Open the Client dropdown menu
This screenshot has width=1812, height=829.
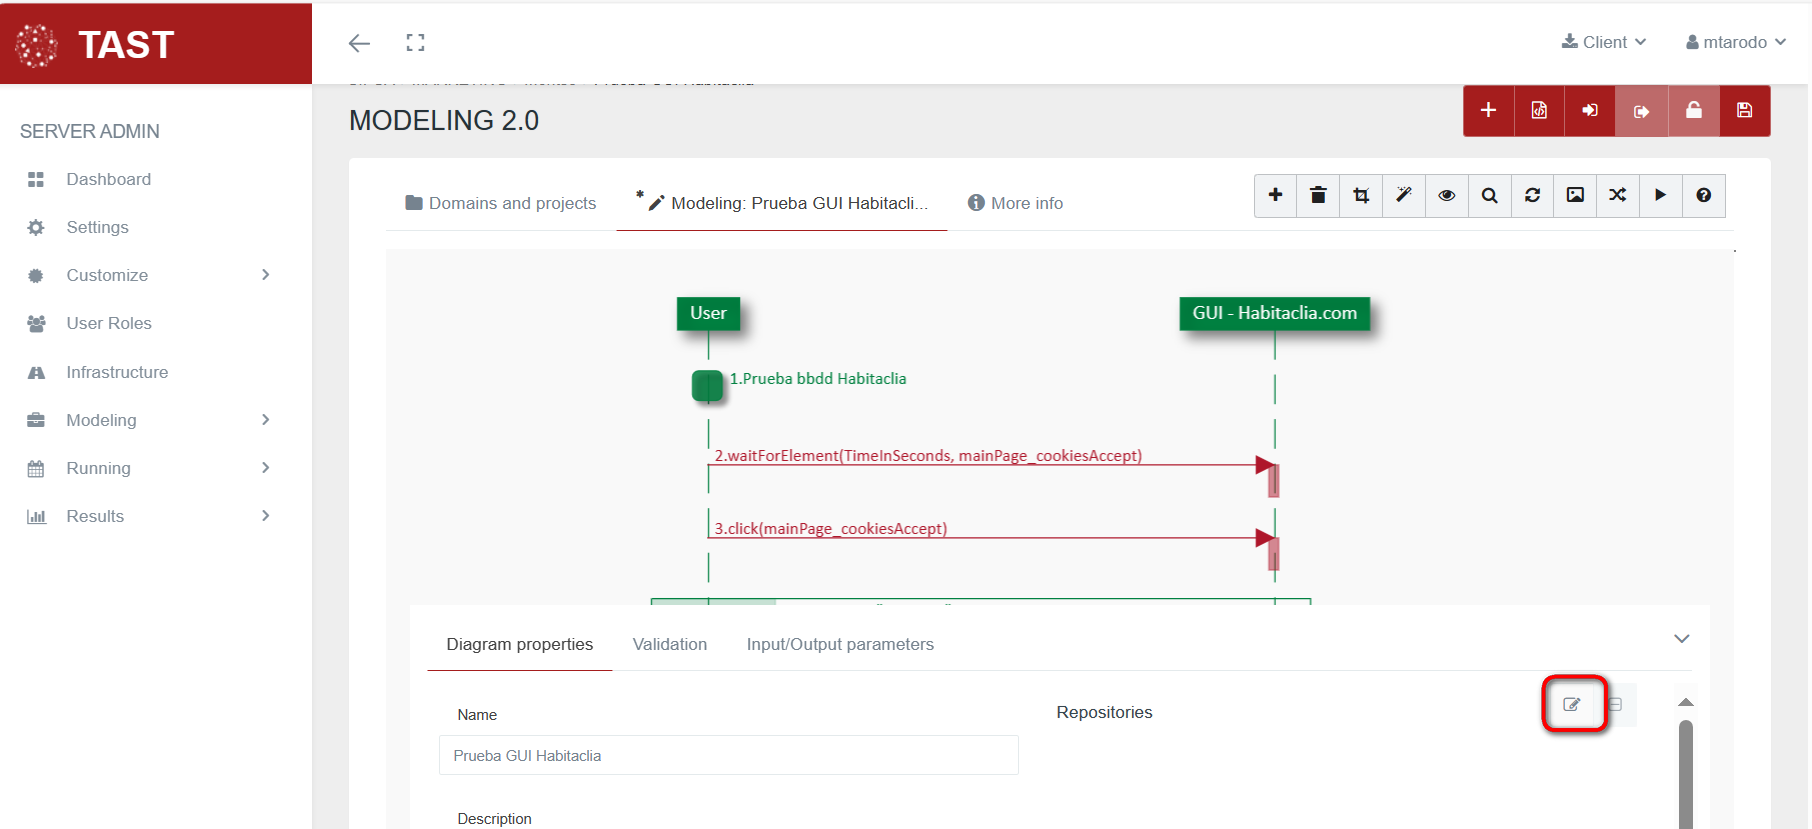[1603, 42]
